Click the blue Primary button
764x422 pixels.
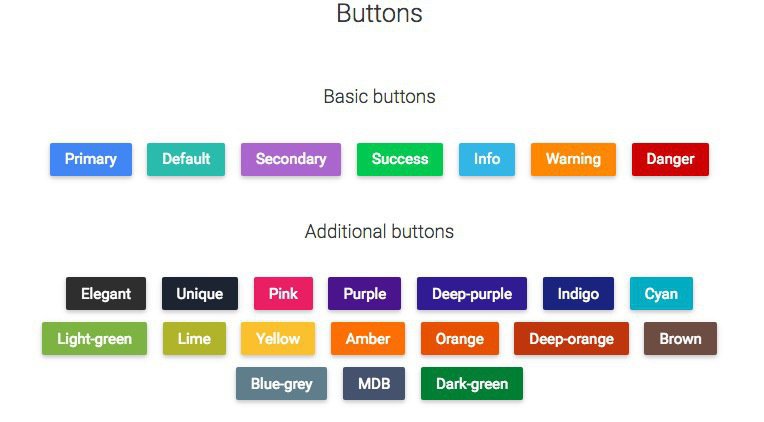click(x=91, y=159)
